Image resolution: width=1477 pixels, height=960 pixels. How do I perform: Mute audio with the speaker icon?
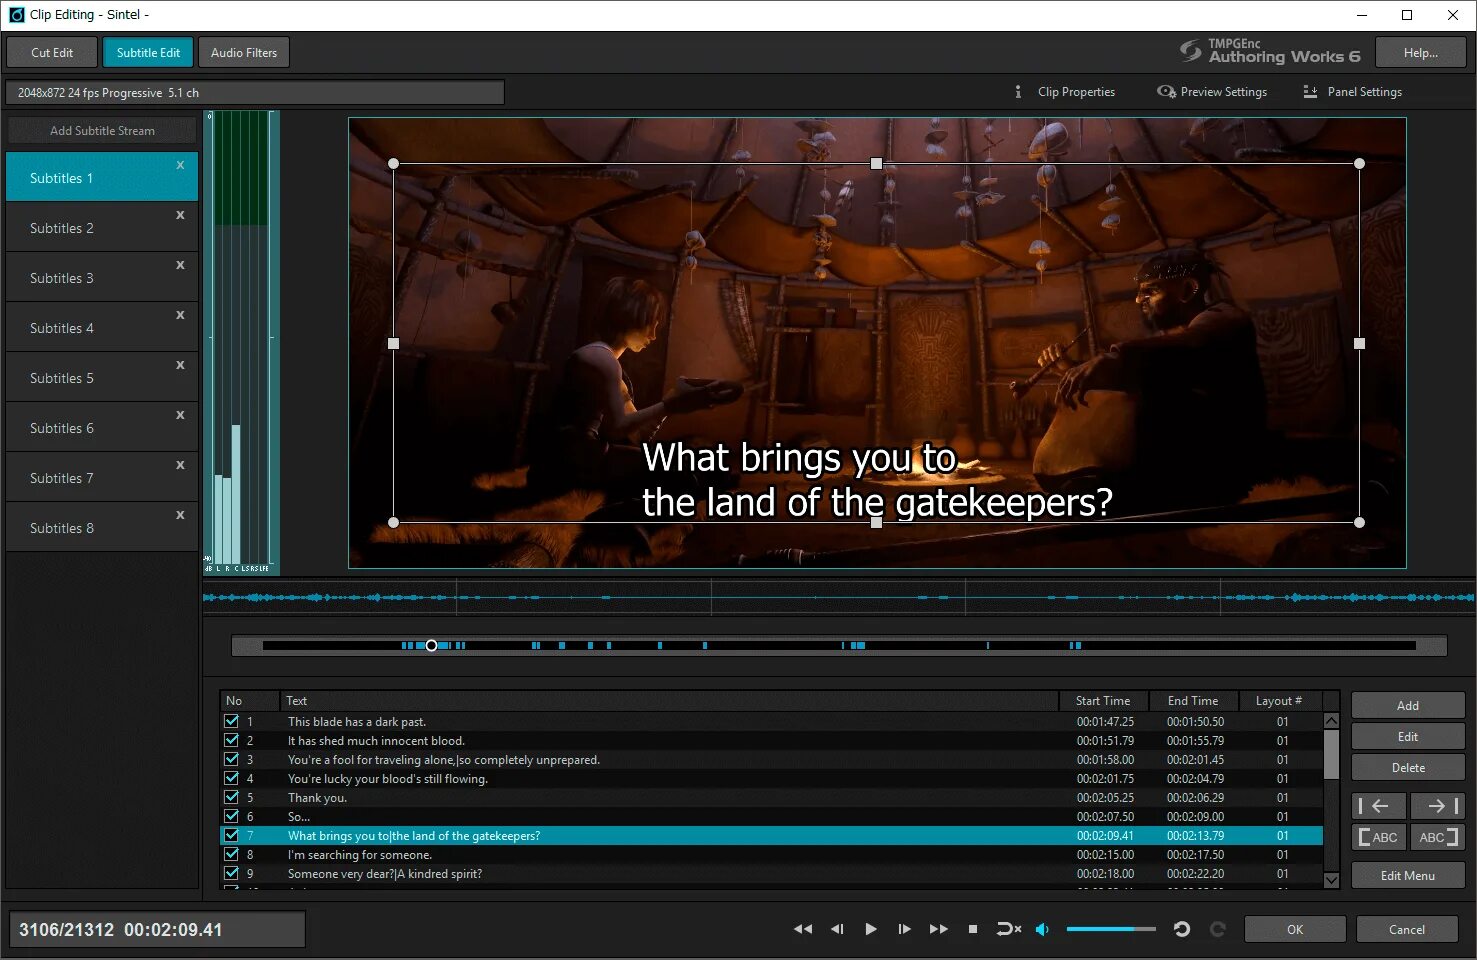pyautogui.click(x=1042, y=929)
